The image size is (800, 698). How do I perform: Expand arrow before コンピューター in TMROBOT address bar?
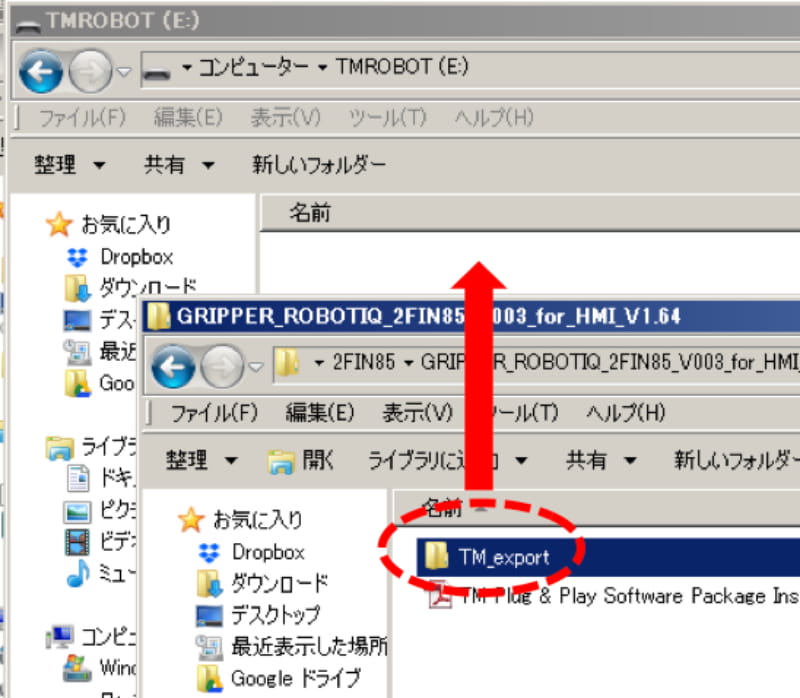[187, 67]
